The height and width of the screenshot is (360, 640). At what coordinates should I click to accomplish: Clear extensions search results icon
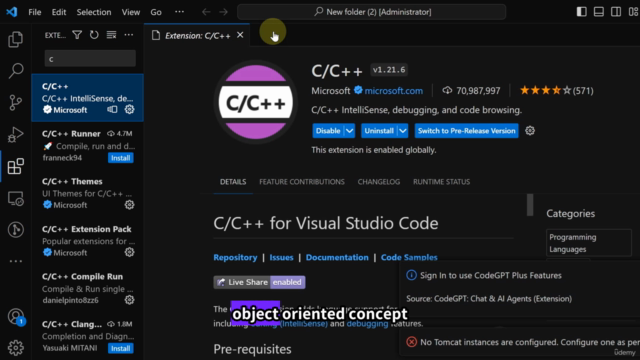pos(111,35)
